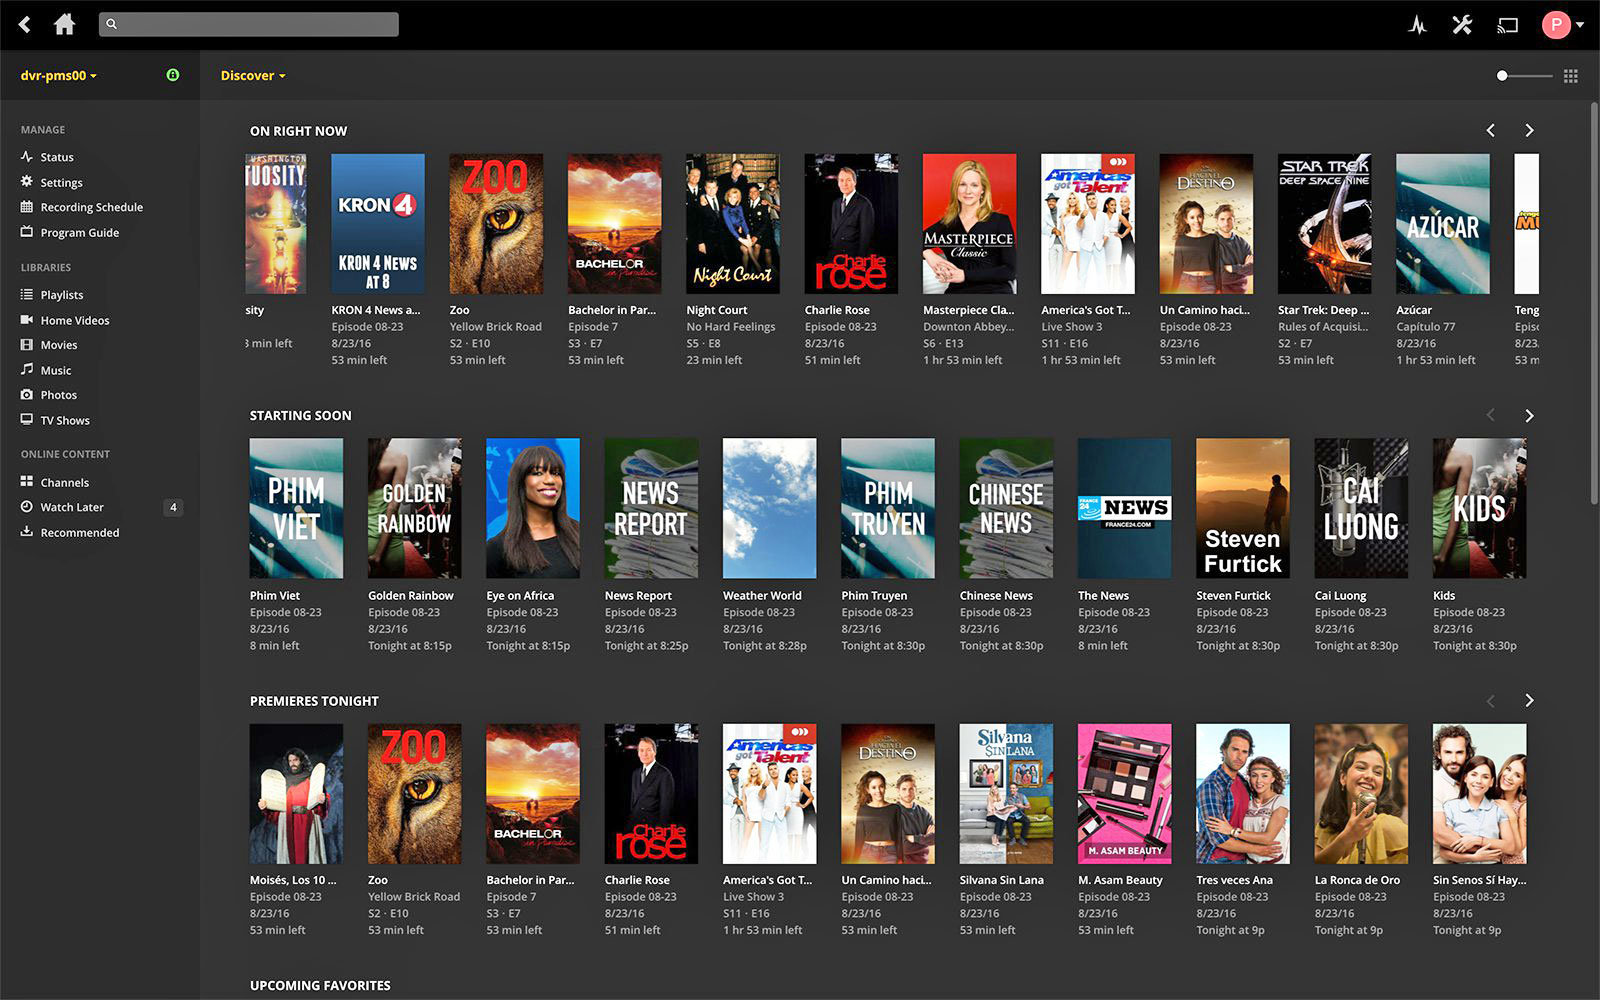The width and height of the screenshot is (1600, 1000).
Task: Open server settings wrench icon
Action: tap(1462, 25)
